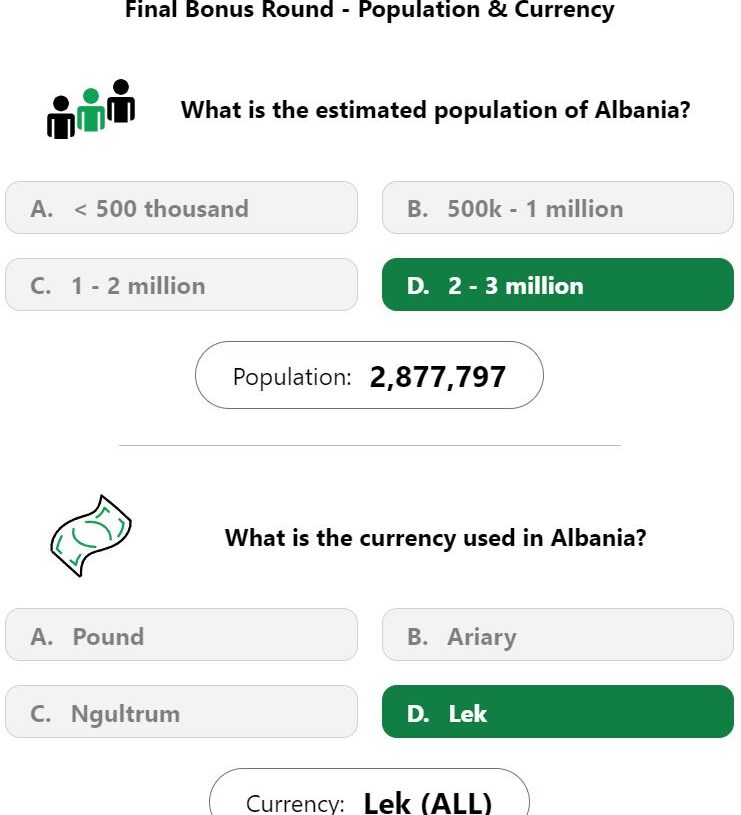
Task: Click the Lek (ALL) currency text
Action: (428, 803)
